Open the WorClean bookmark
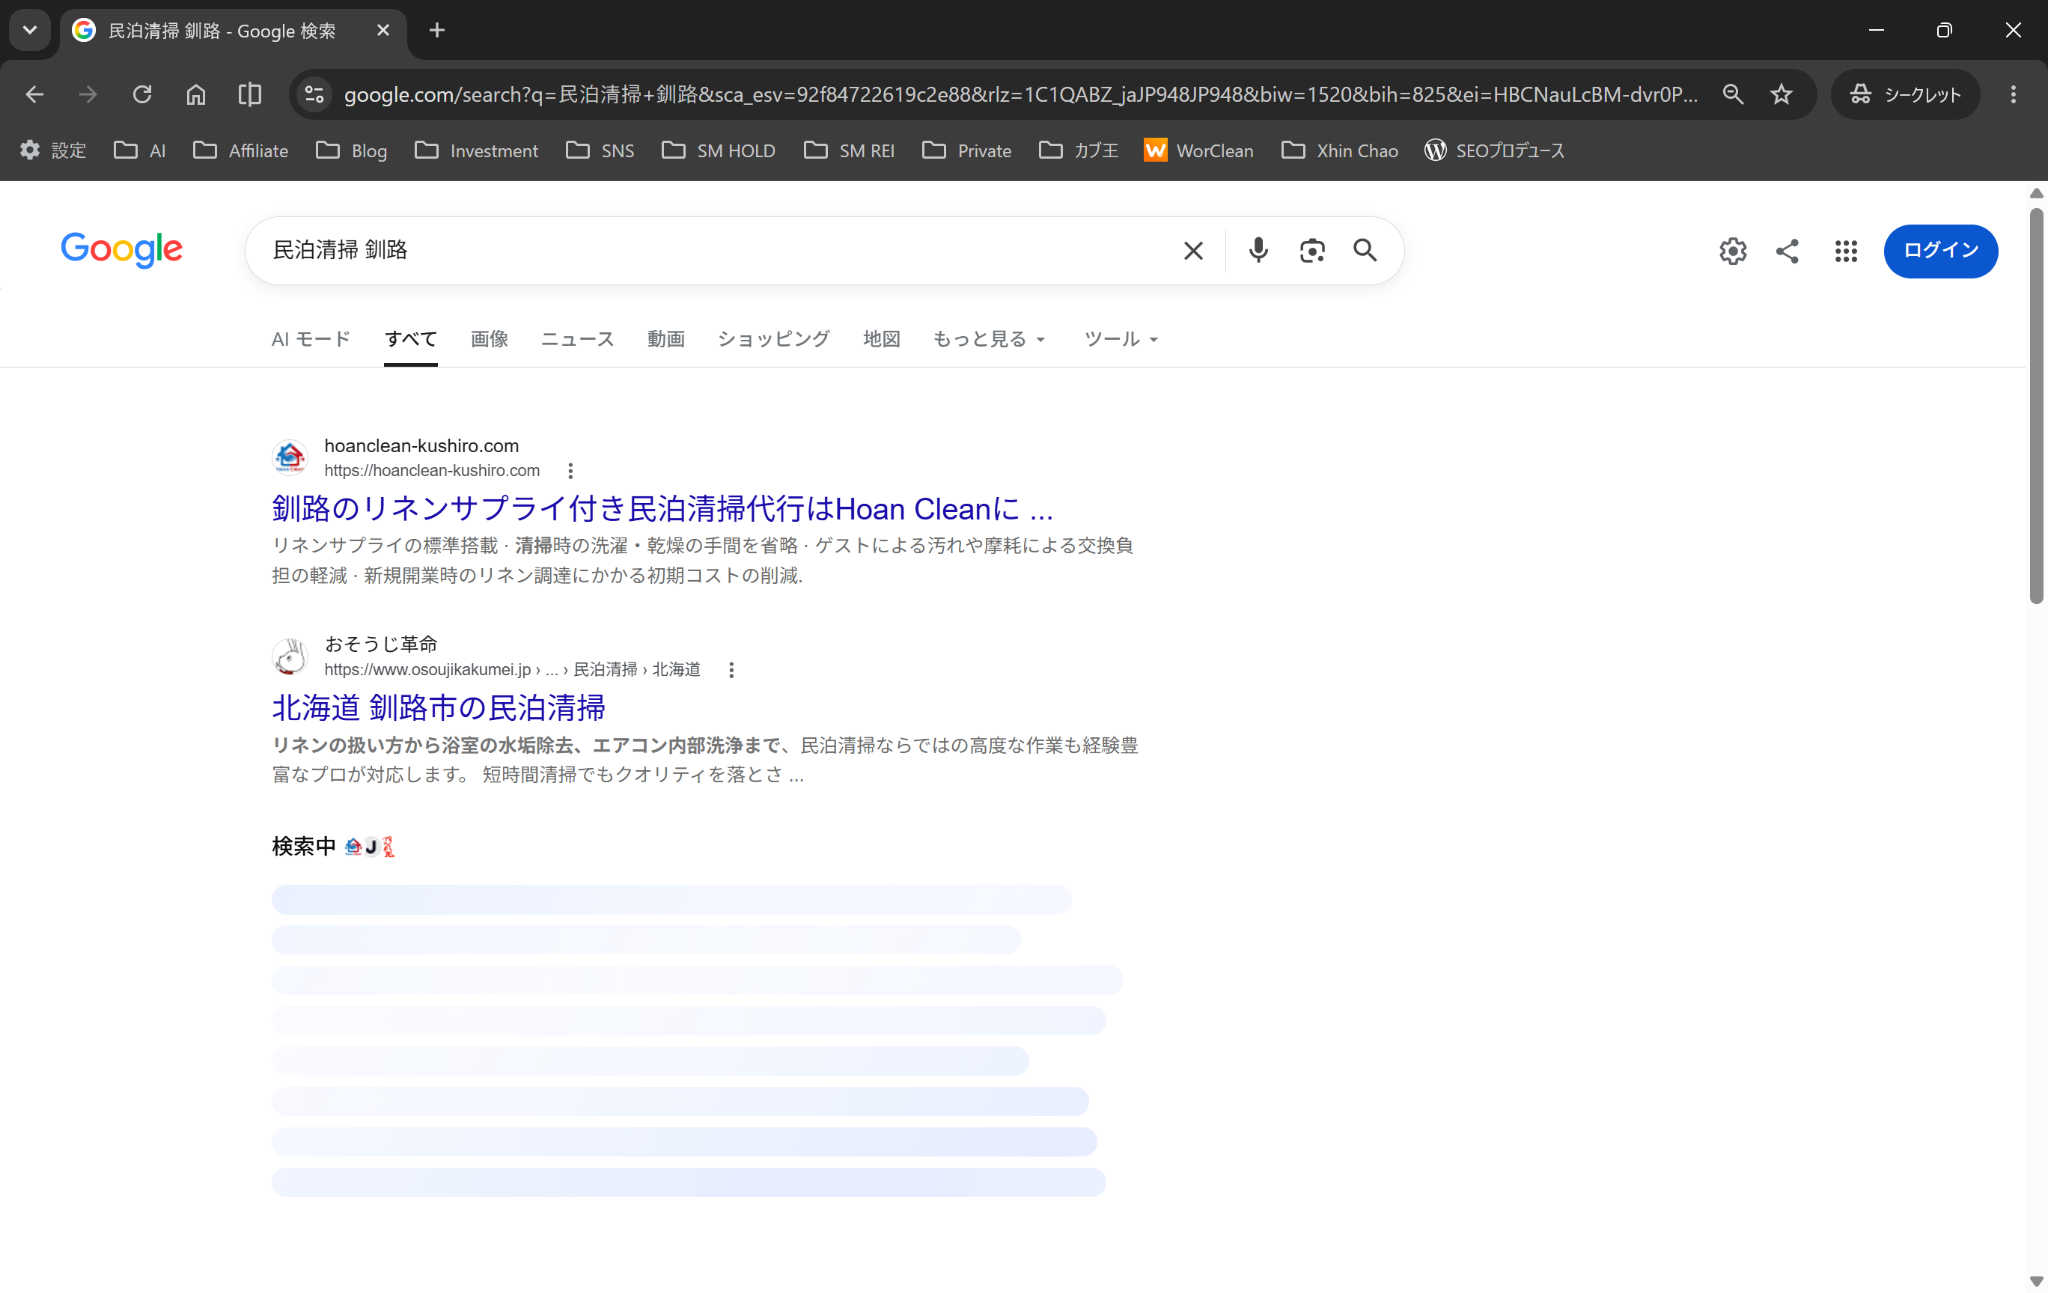Image resolution: width=2048 pixels, height=1293 pixels. 1198,150
